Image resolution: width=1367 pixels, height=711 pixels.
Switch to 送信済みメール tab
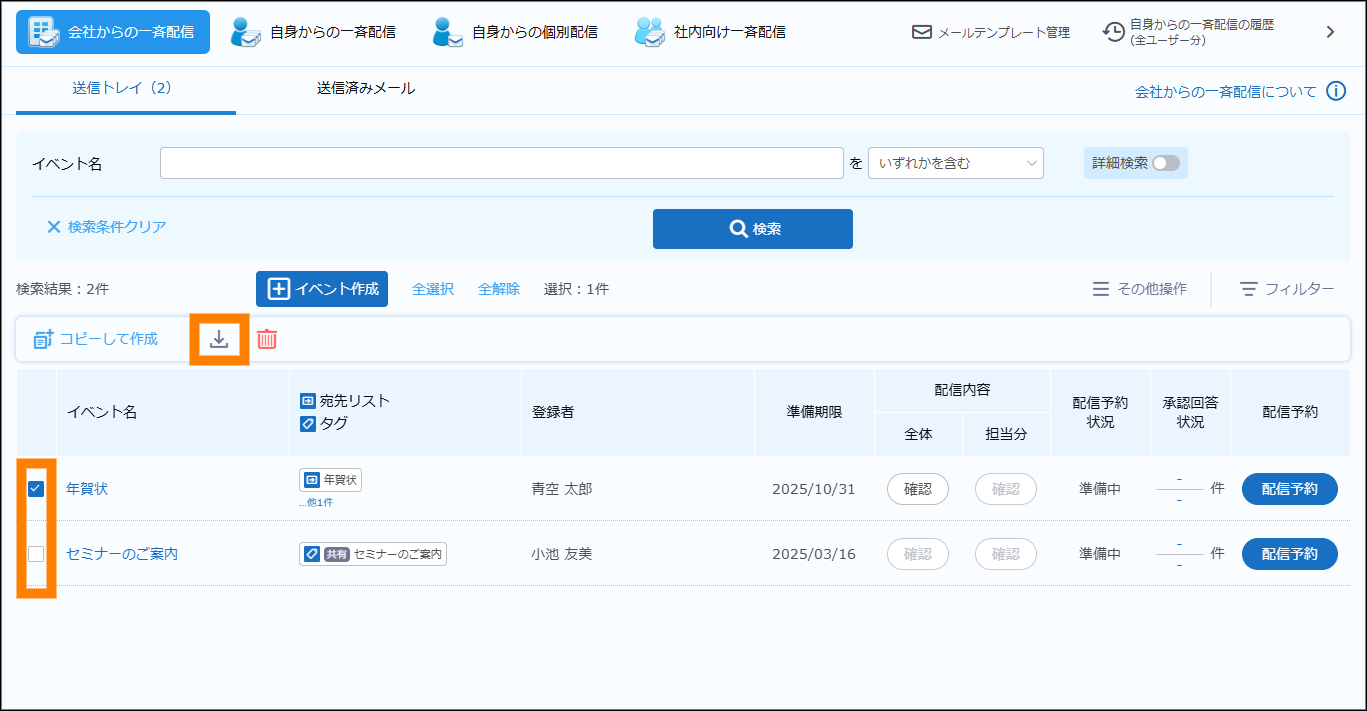[x=366, y=88]
